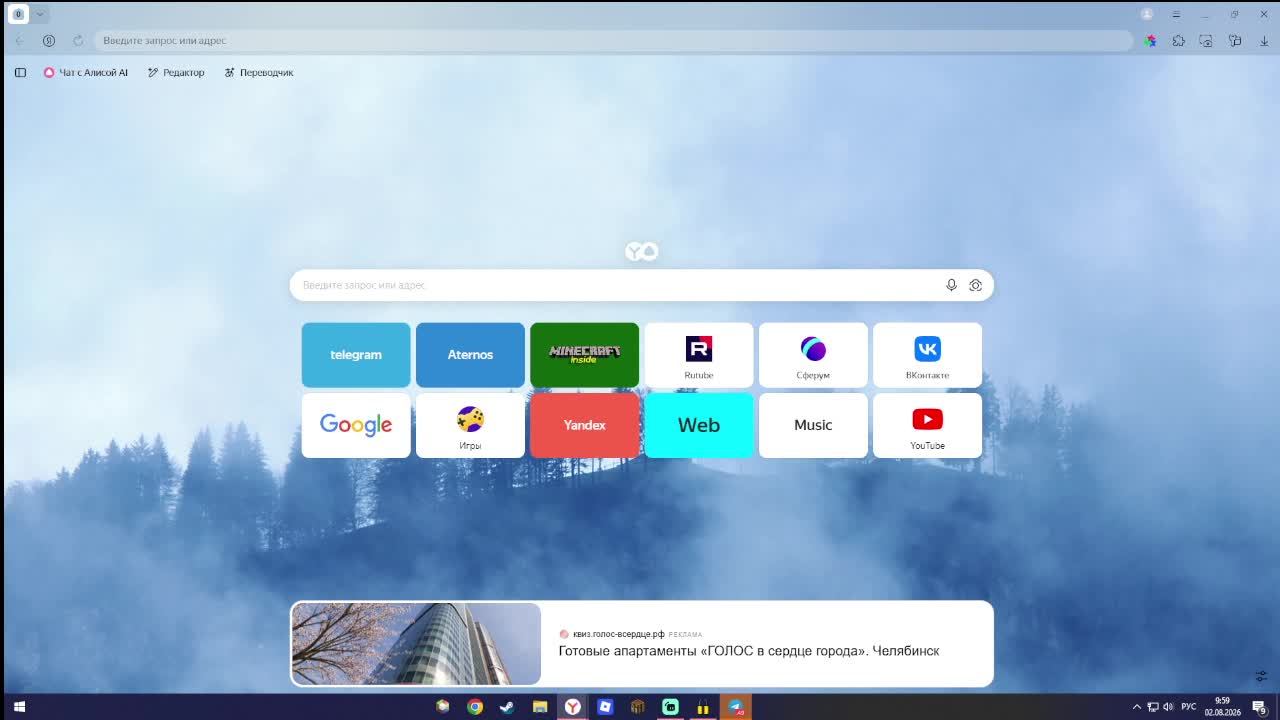This screenshot has height=720, width=1280.
Task: Open the Rutube tile
Action: pyautogui.click(x=699, y=355)
